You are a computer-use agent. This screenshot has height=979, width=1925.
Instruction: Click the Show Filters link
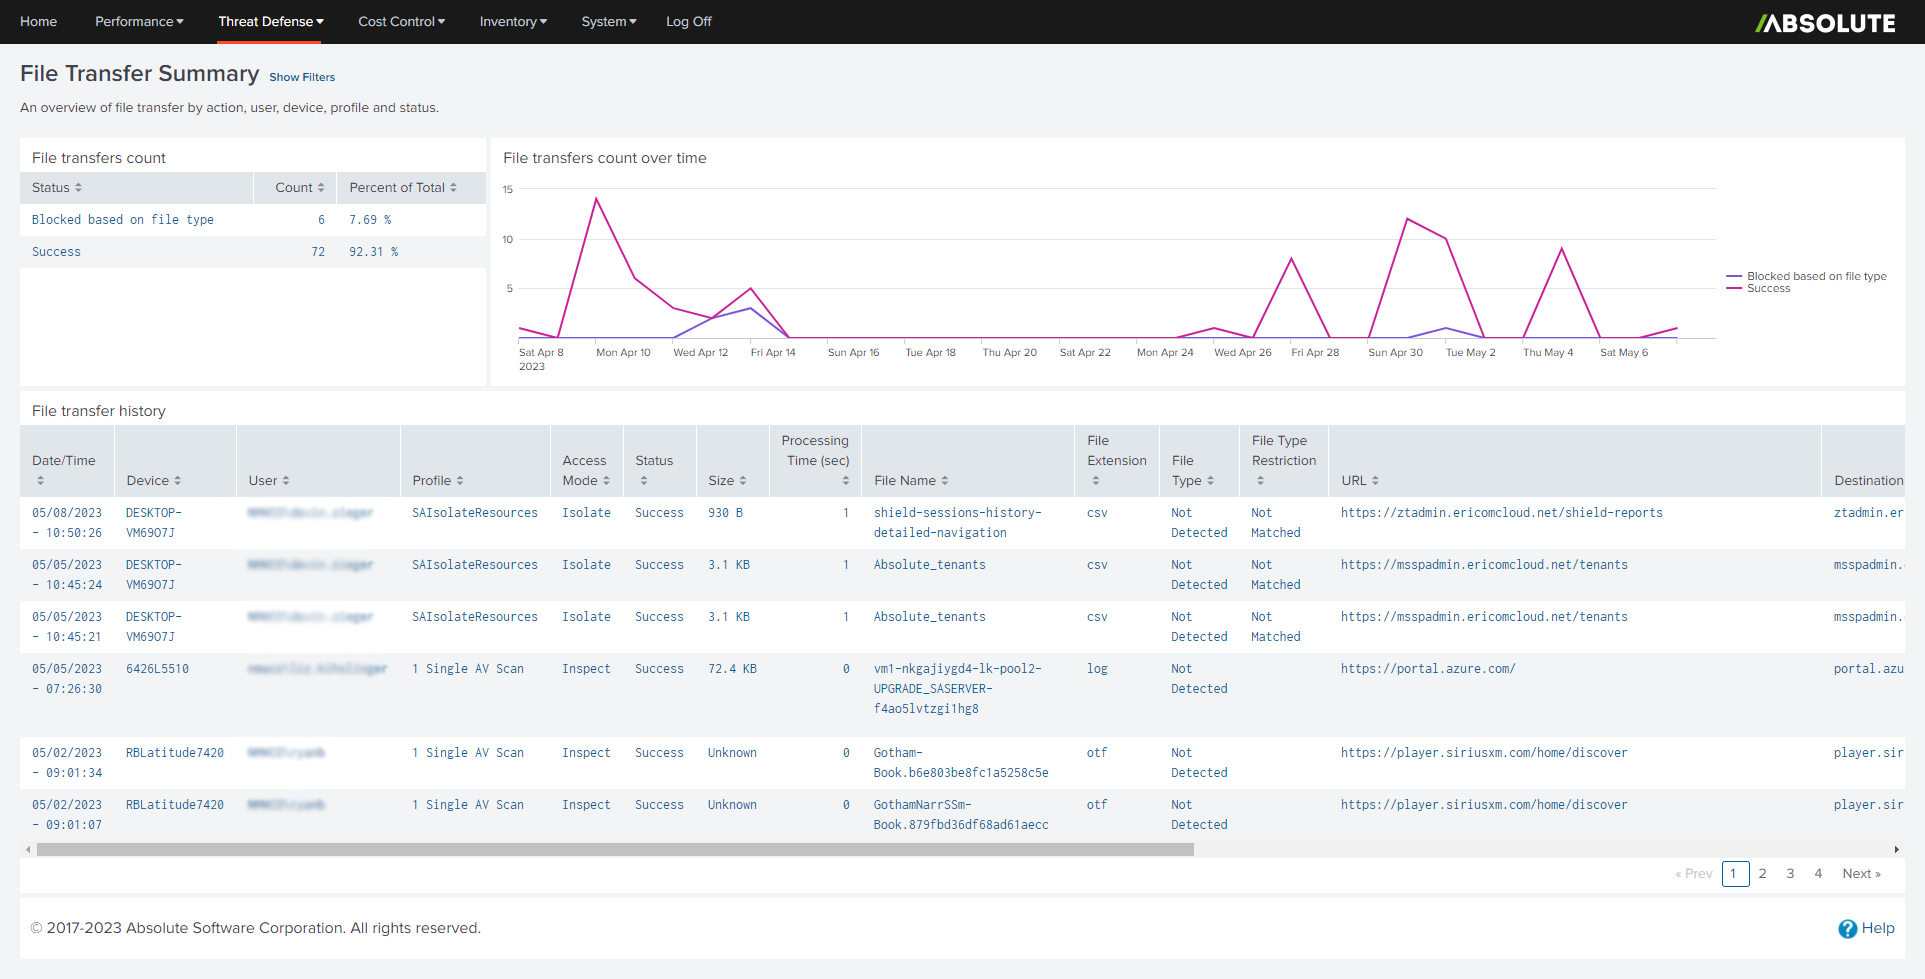302,77
